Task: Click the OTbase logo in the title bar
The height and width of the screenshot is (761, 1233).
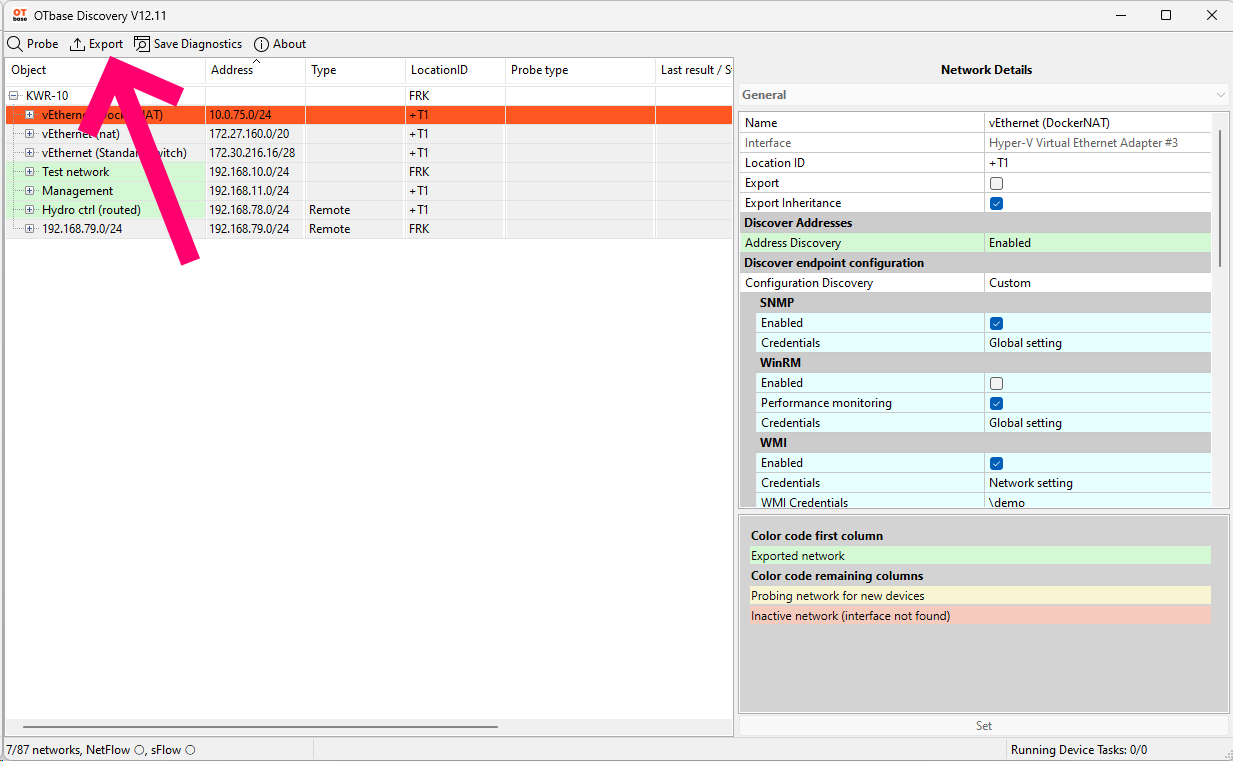Action: (19, 15)
